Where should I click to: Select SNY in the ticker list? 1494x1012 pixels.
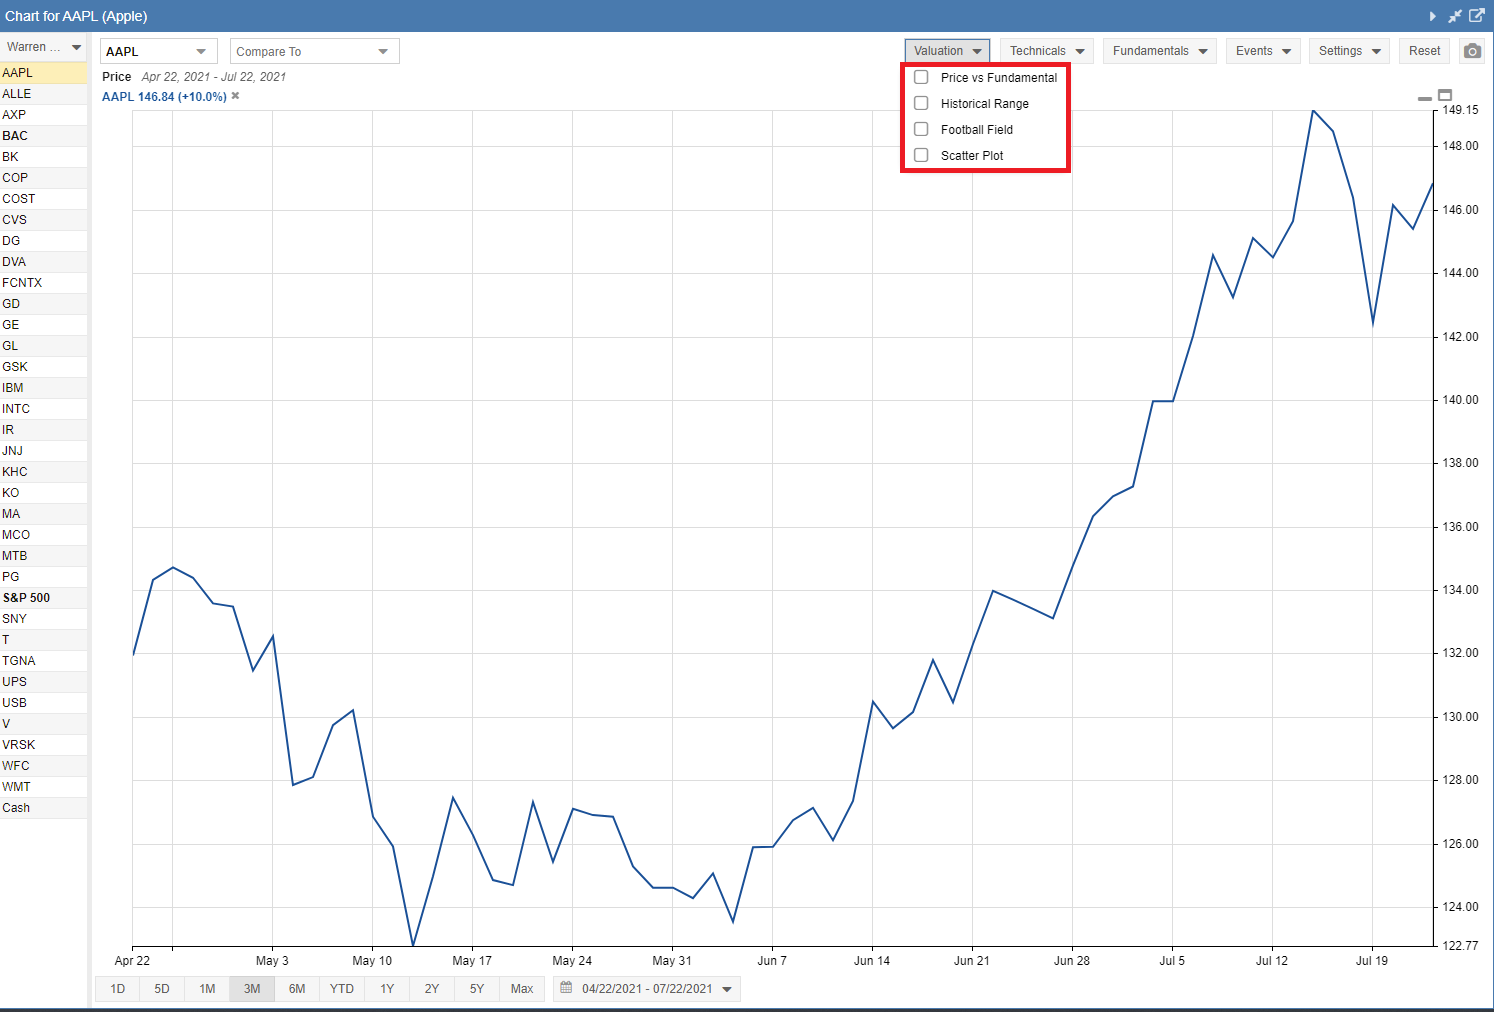(44, 619)
